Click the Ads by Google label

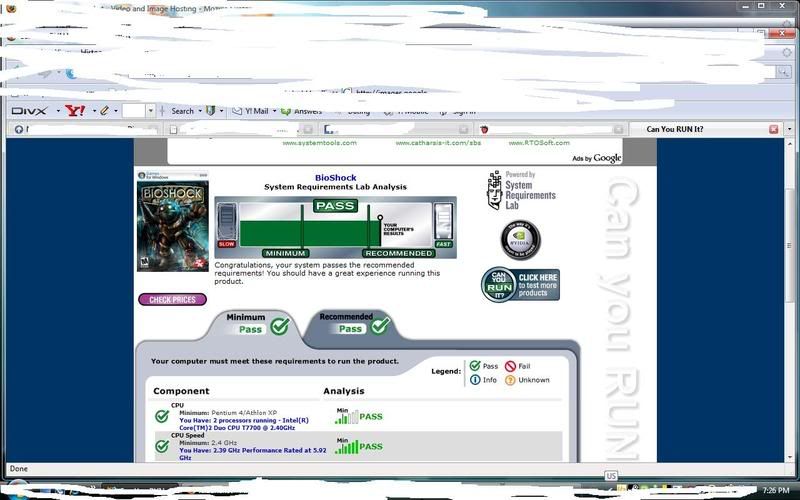597,158
